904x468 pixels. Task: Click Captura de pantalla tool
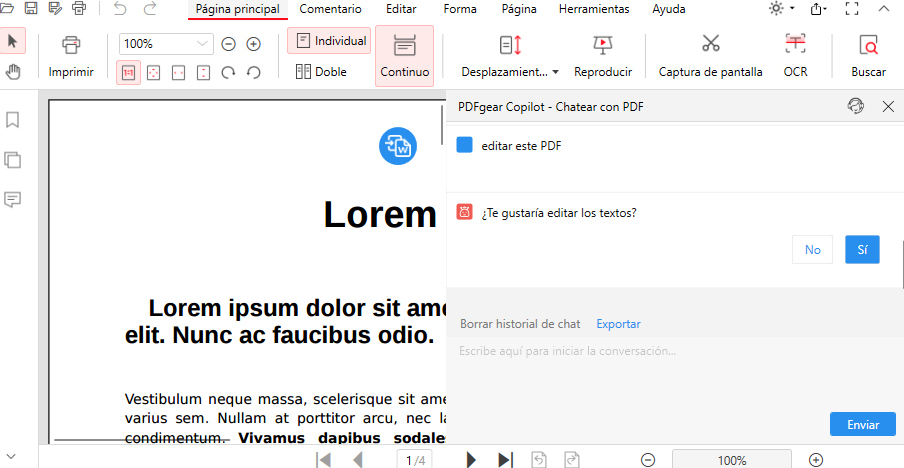pos(711,56)
